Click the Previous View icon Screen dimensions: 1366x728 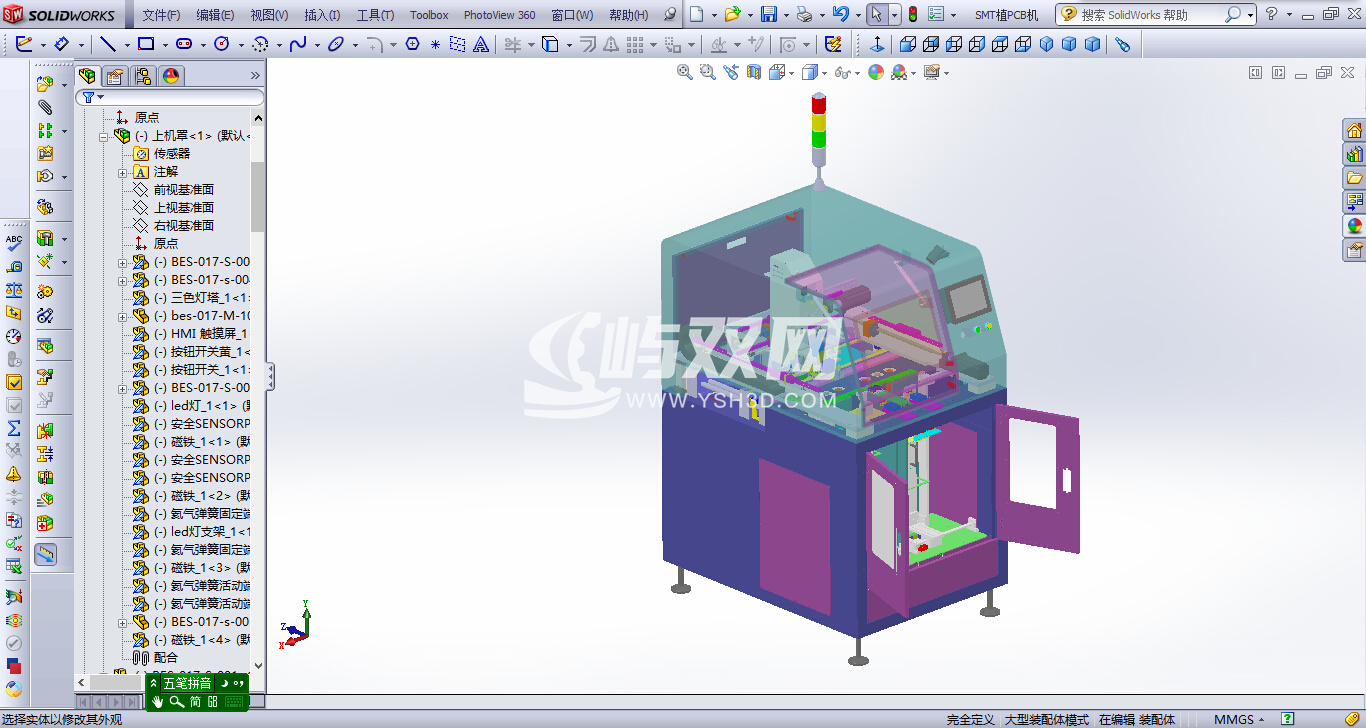(x=731, y=72)
